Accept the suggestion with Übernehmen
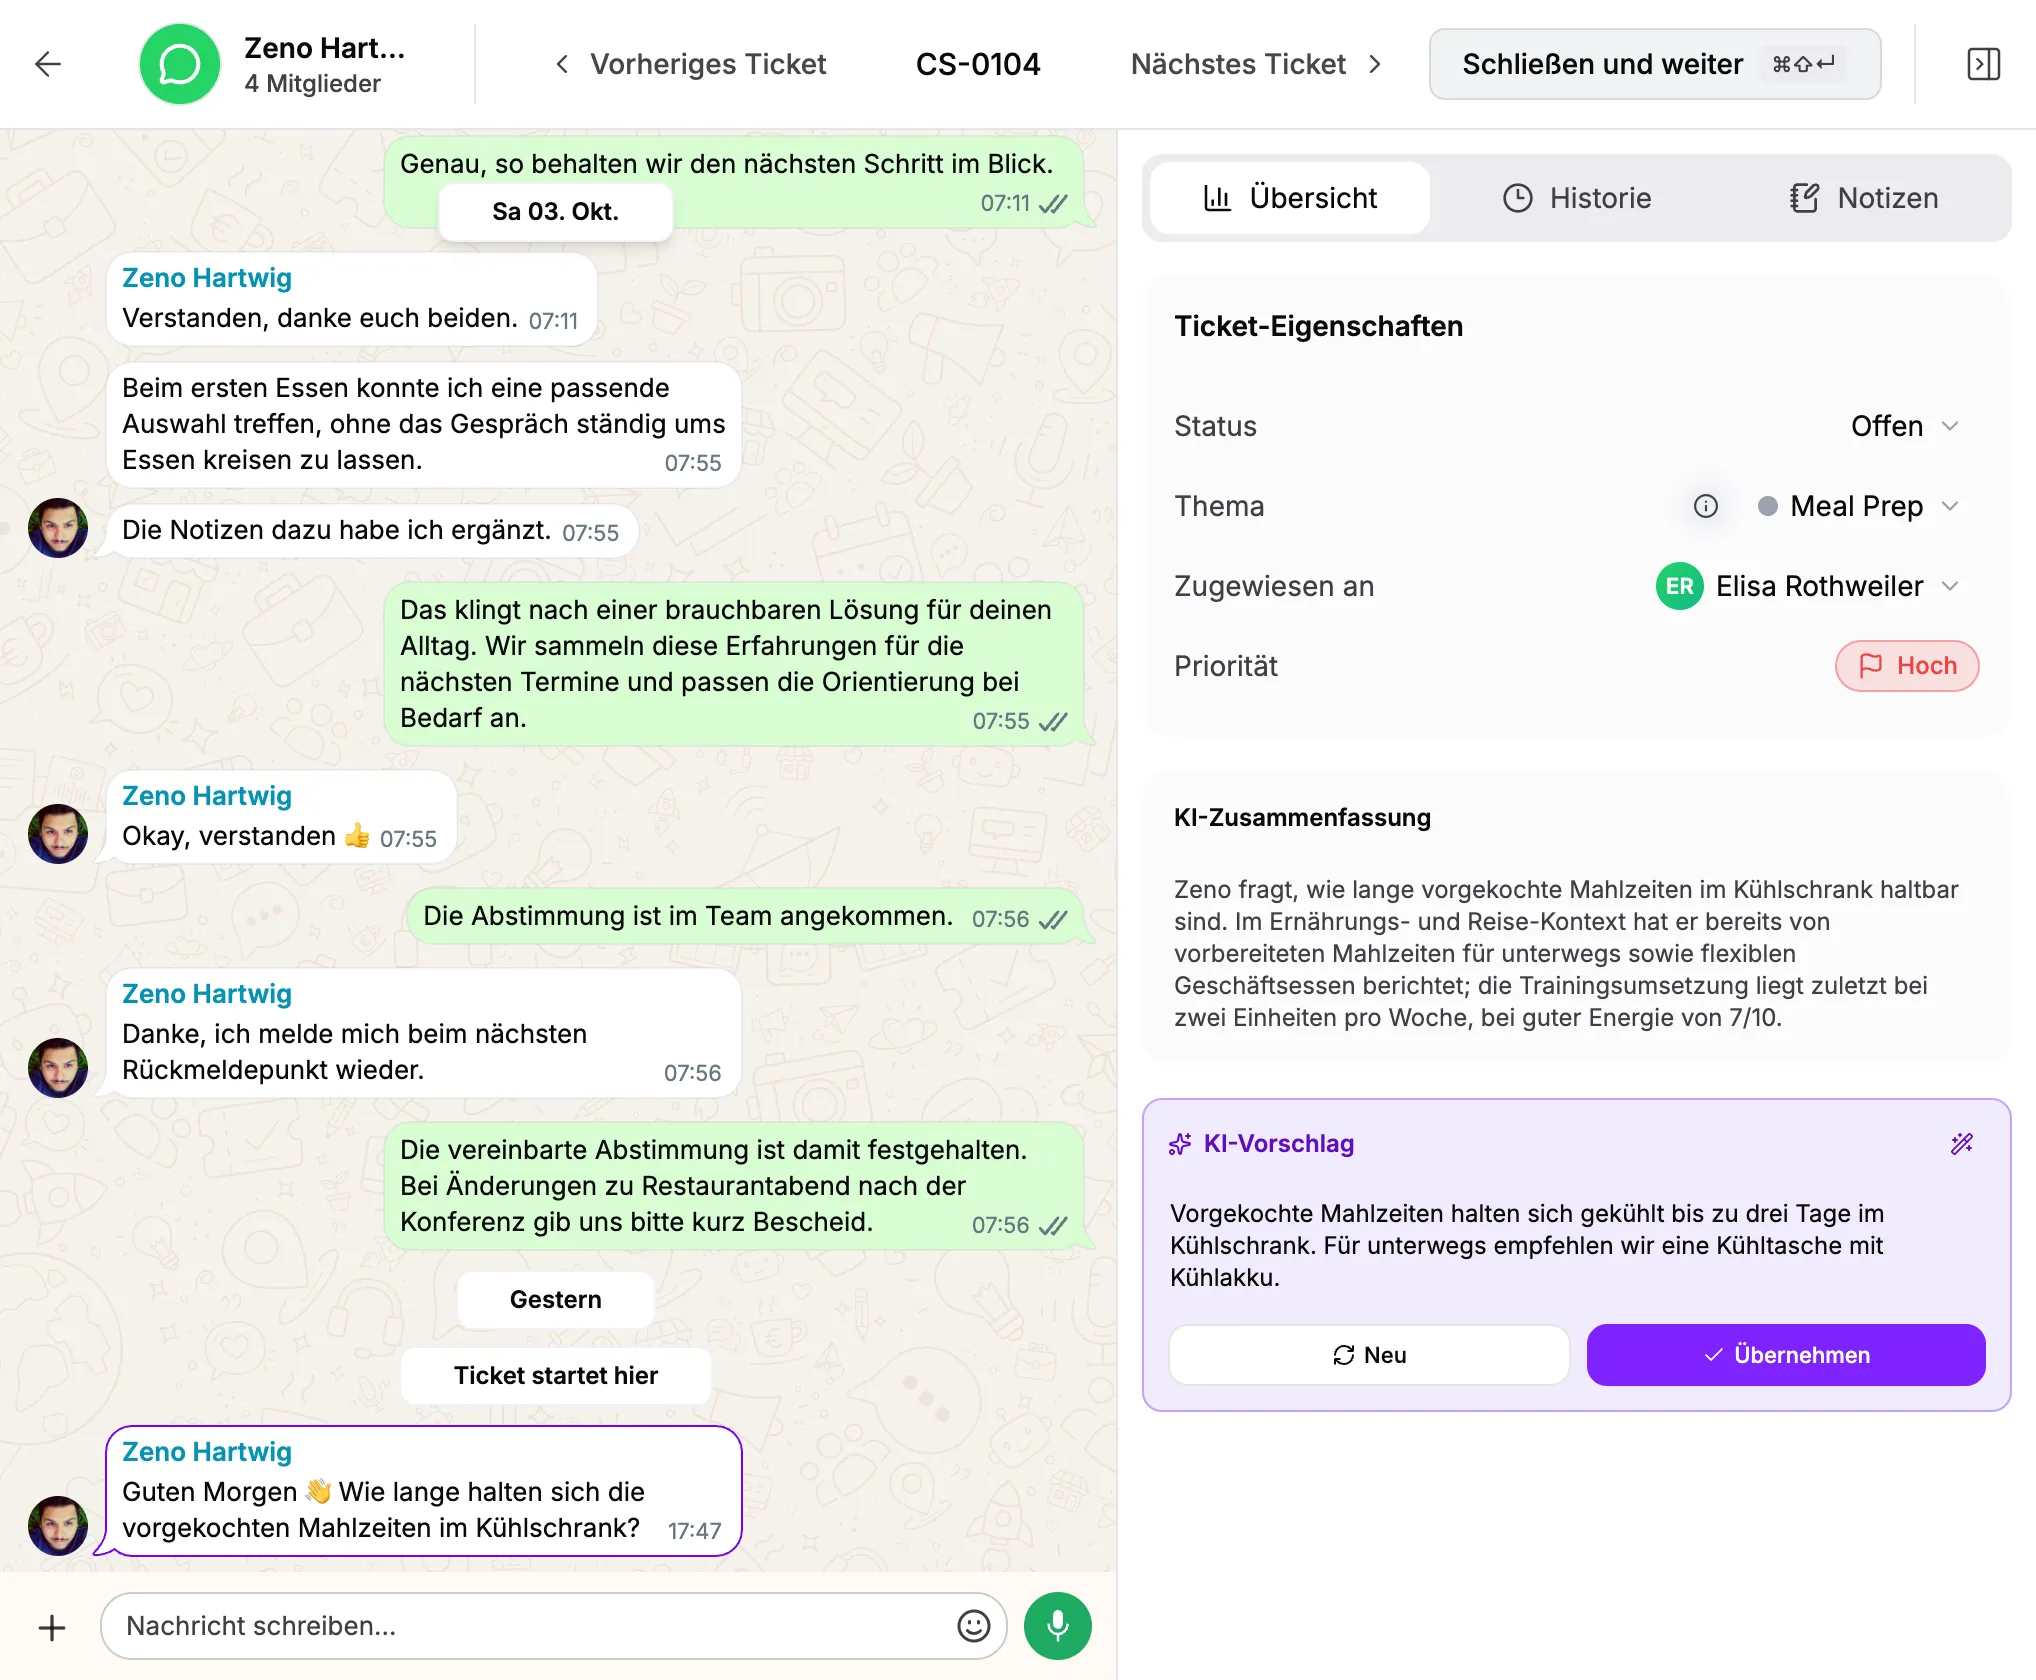This screenshot has height=1680, width=2036. pyautogui.click(x=1786, y=1355)
